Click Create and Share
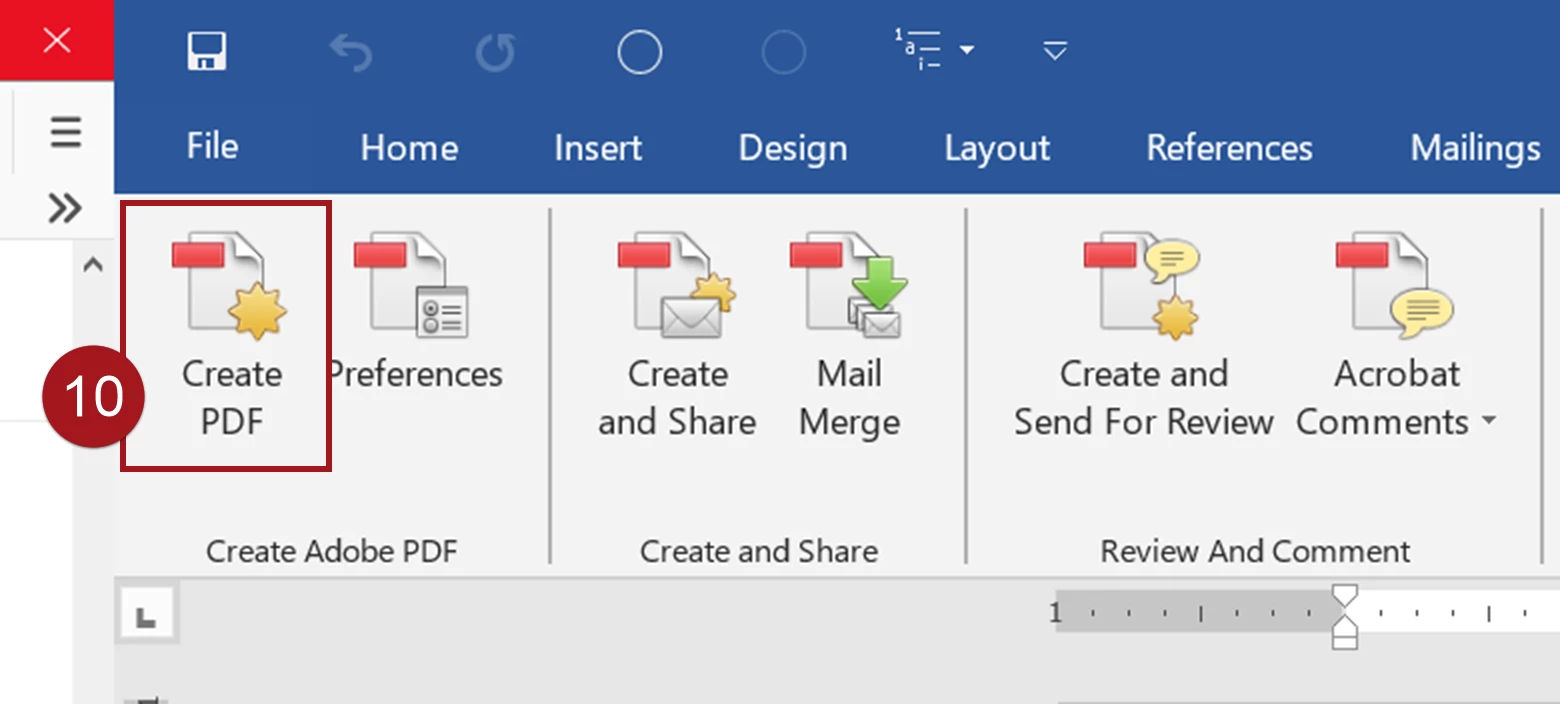The height and width of the screenshot is (704, 1560). (677, 337)
